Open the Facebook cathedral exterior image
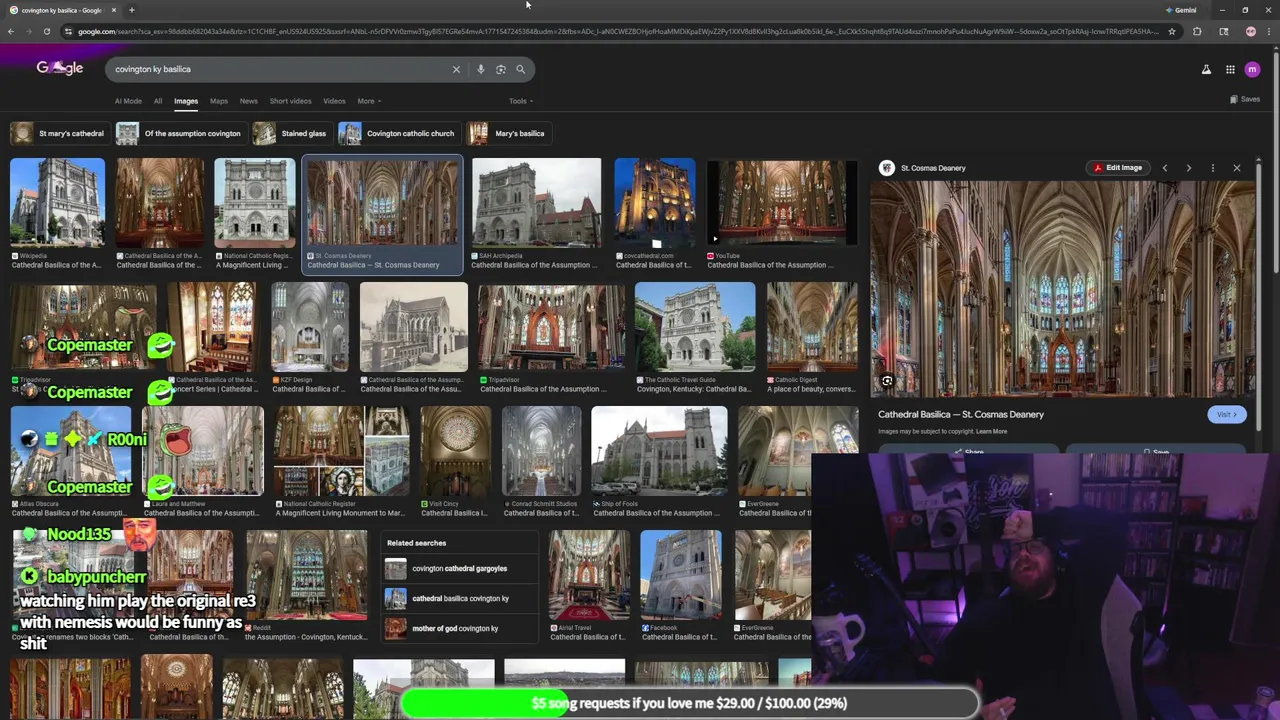Screen dimensions: 1280x720 pyautogui.click(x=681, y=575)
